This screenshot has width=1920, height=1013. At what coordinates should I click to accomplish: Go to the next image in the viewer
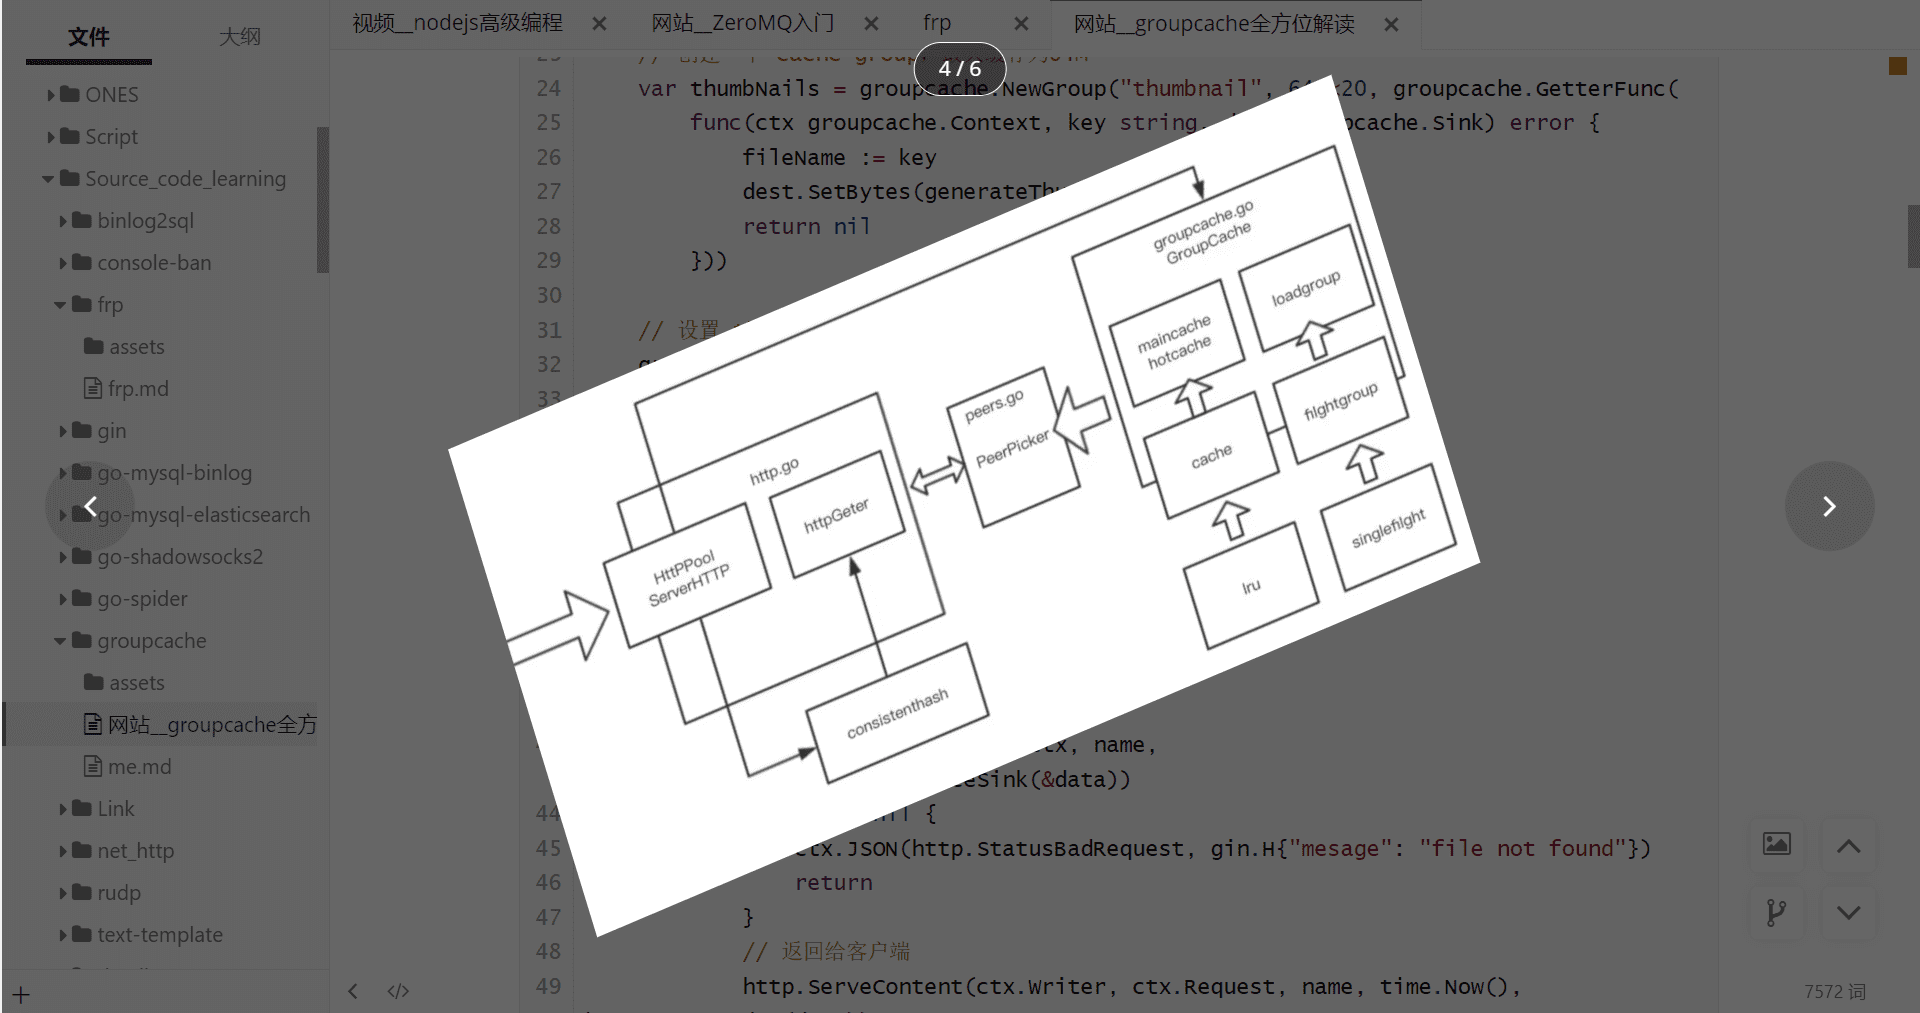coord(1829,506)
